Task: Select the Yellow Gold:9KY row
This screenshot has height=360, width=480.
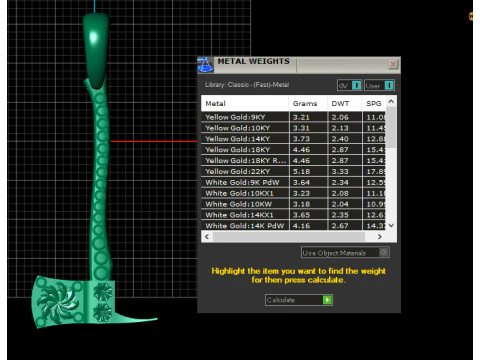Action: [294, 117]
